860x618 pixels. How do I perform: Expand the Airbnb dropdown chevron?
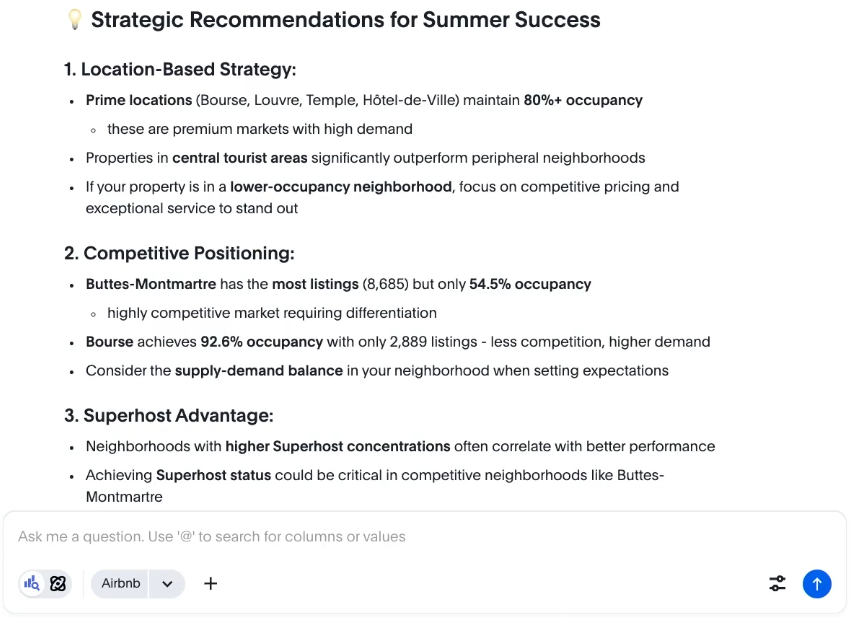point(167,584)
